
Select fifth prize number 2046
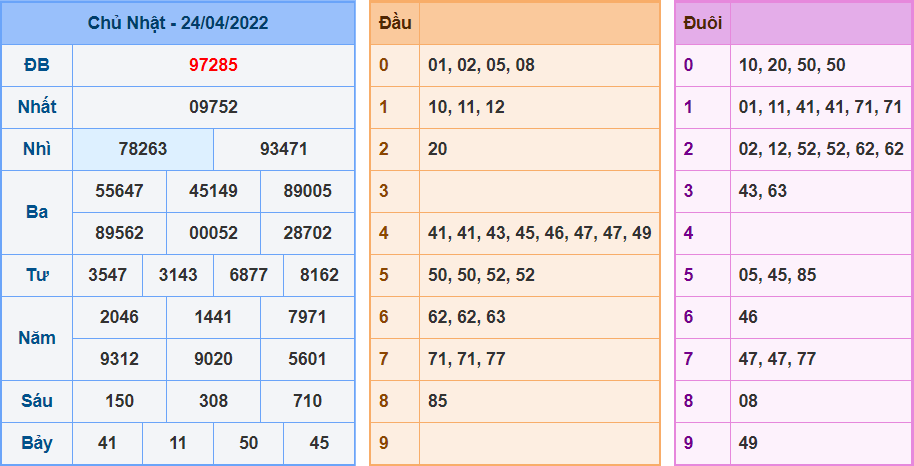pyautogui.click(x=119, y=317)
